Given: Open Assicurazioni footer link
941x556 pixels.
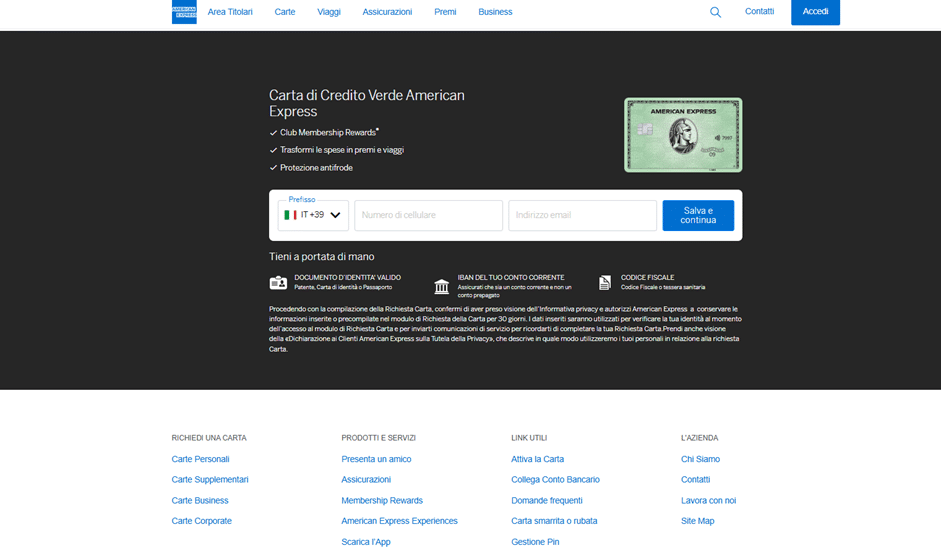Looking at the screenshot, I should 366,480.
